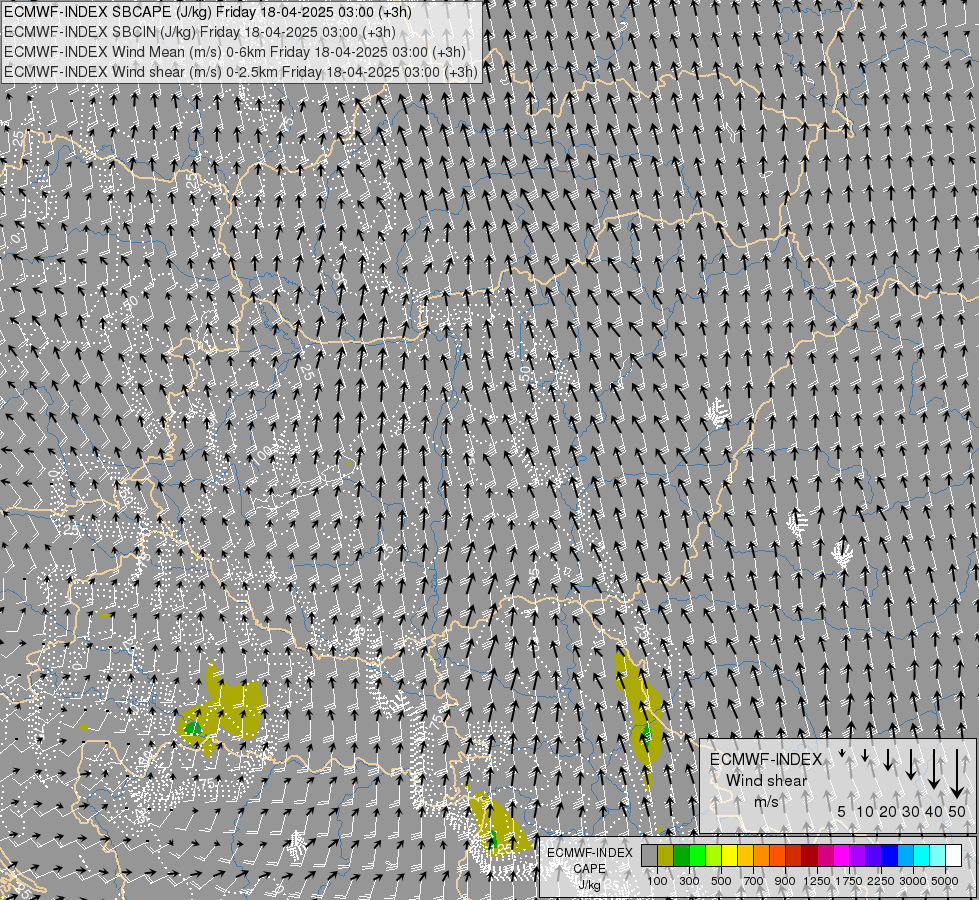Click the 40 m/s wind shear legend arrow

(933, 768)
